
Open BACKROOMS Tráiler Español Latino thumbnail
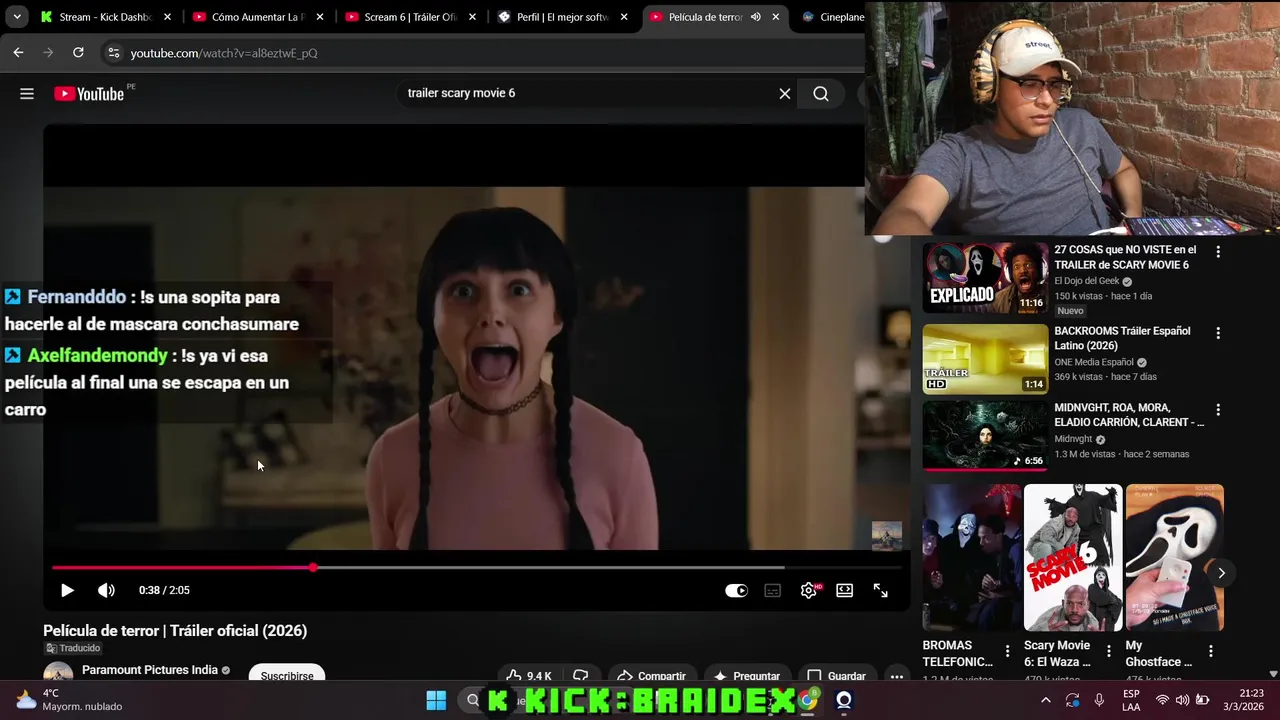click(x=985, y=358)
